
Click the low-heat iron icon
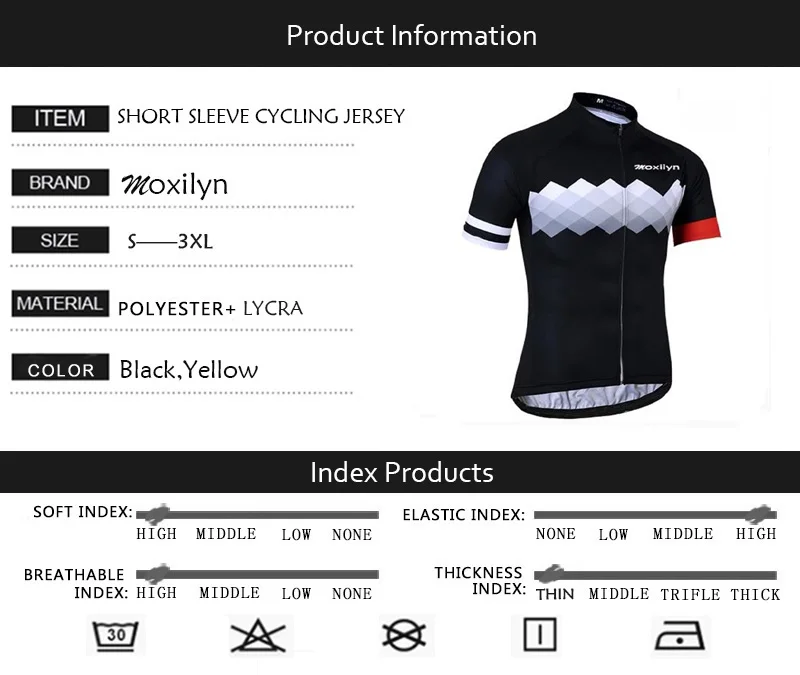tap(680, 635)
